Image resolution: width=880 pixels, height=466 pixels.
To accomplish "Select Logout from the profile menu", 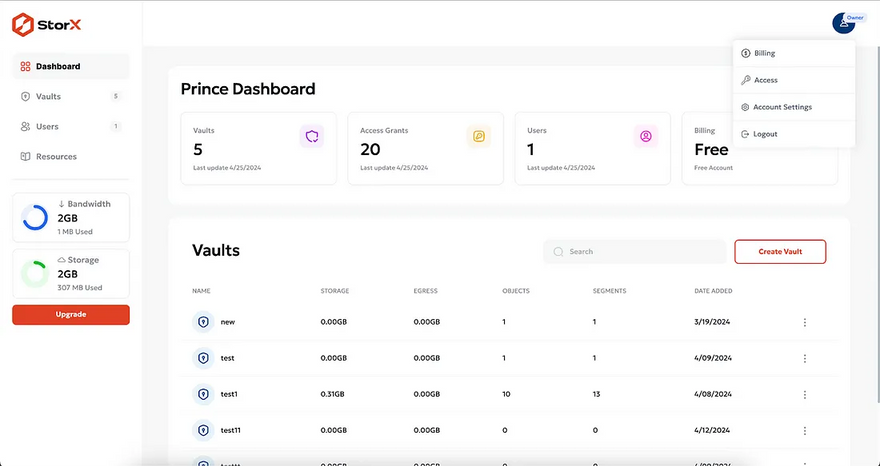I will (764, 134).
